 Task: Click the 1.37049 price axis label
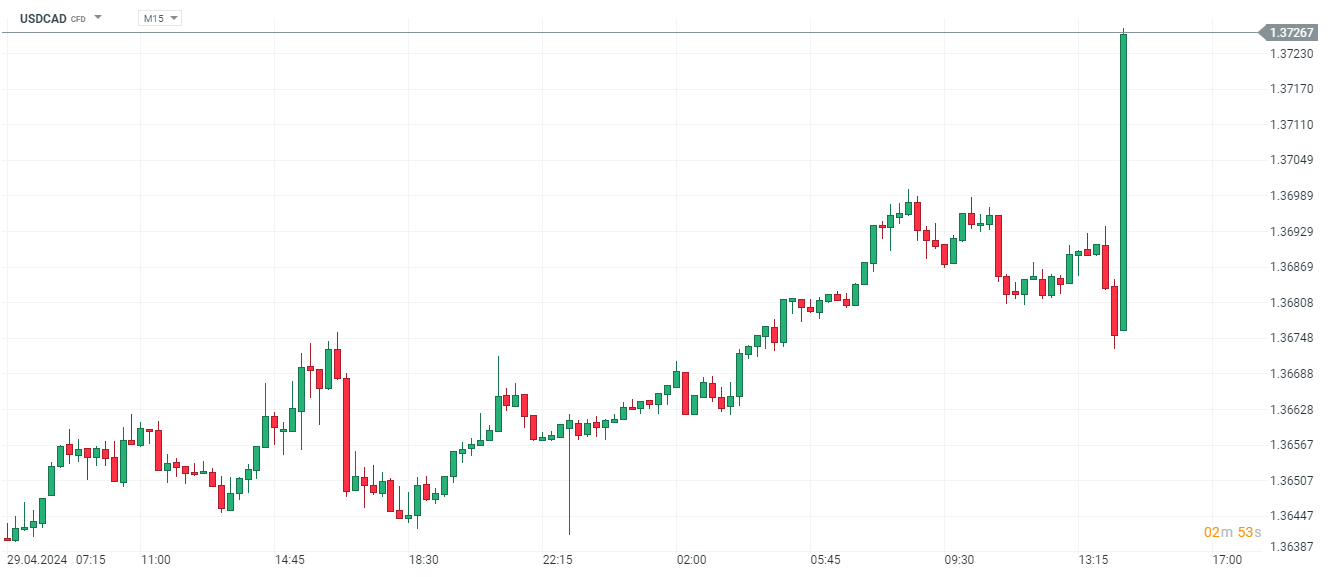pyautogui.click(x=1291, y=160)
